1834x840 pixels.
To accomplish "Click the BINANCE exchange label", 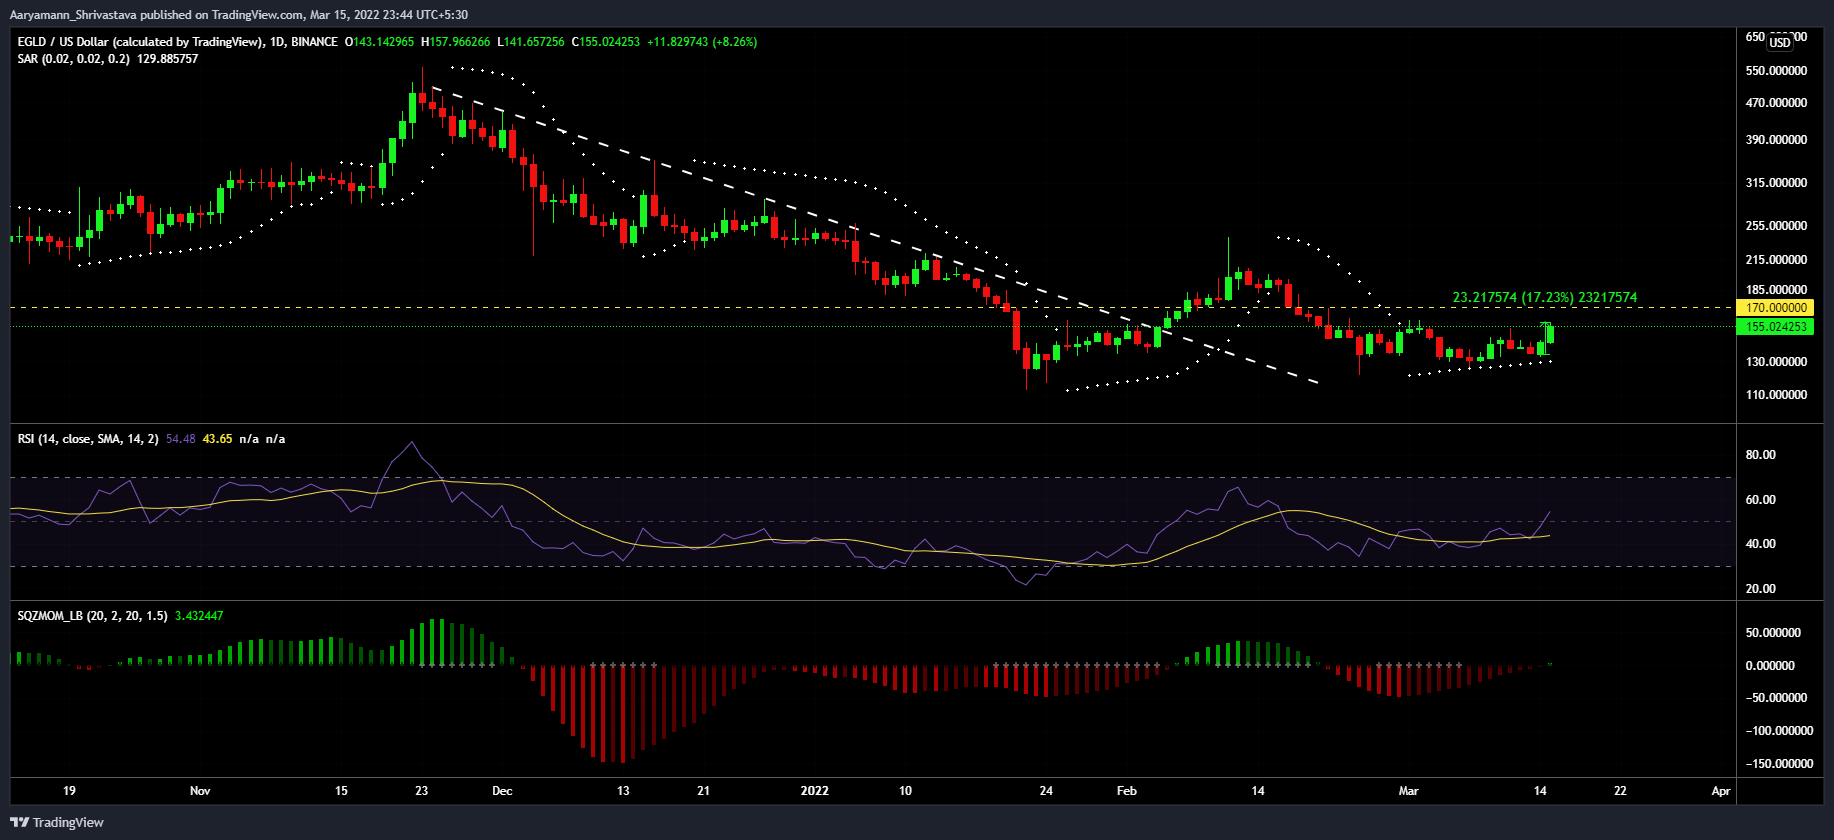I will pos(314,42).
